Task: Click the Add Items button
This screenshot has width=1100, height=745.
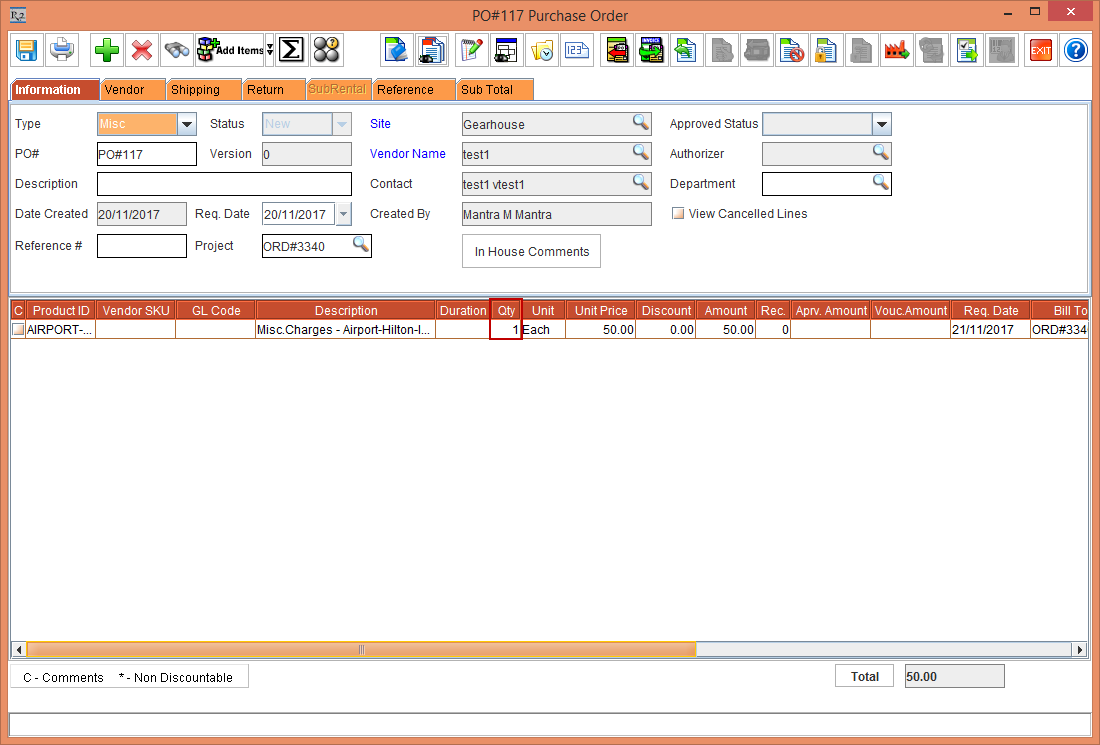Action: (x=230, y=49)
